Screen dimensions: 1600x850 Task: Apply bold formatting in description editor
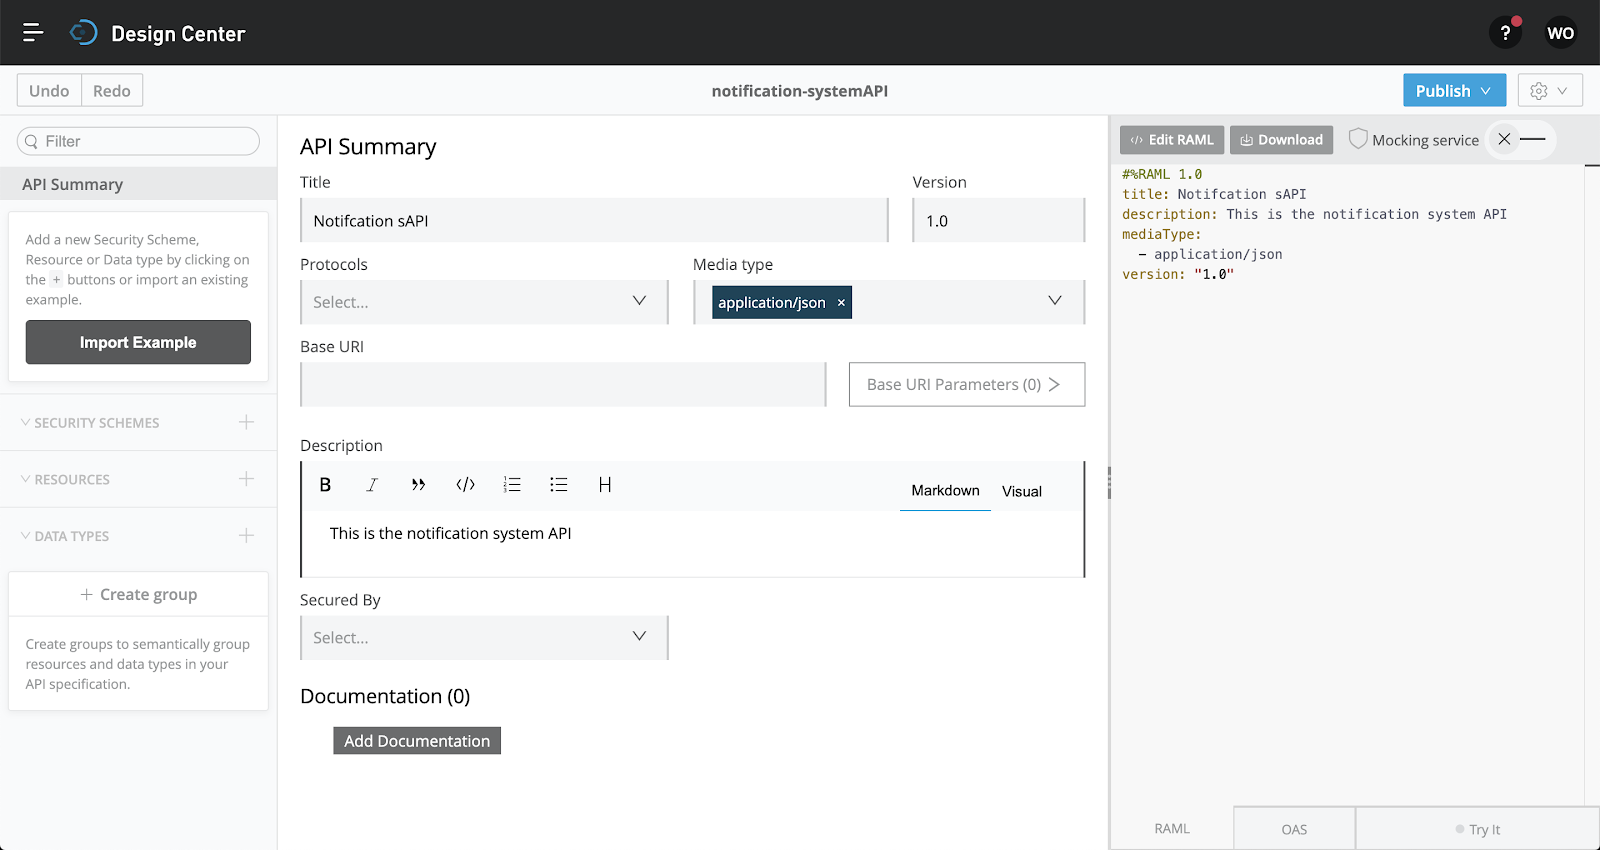[x=325, y=485]
